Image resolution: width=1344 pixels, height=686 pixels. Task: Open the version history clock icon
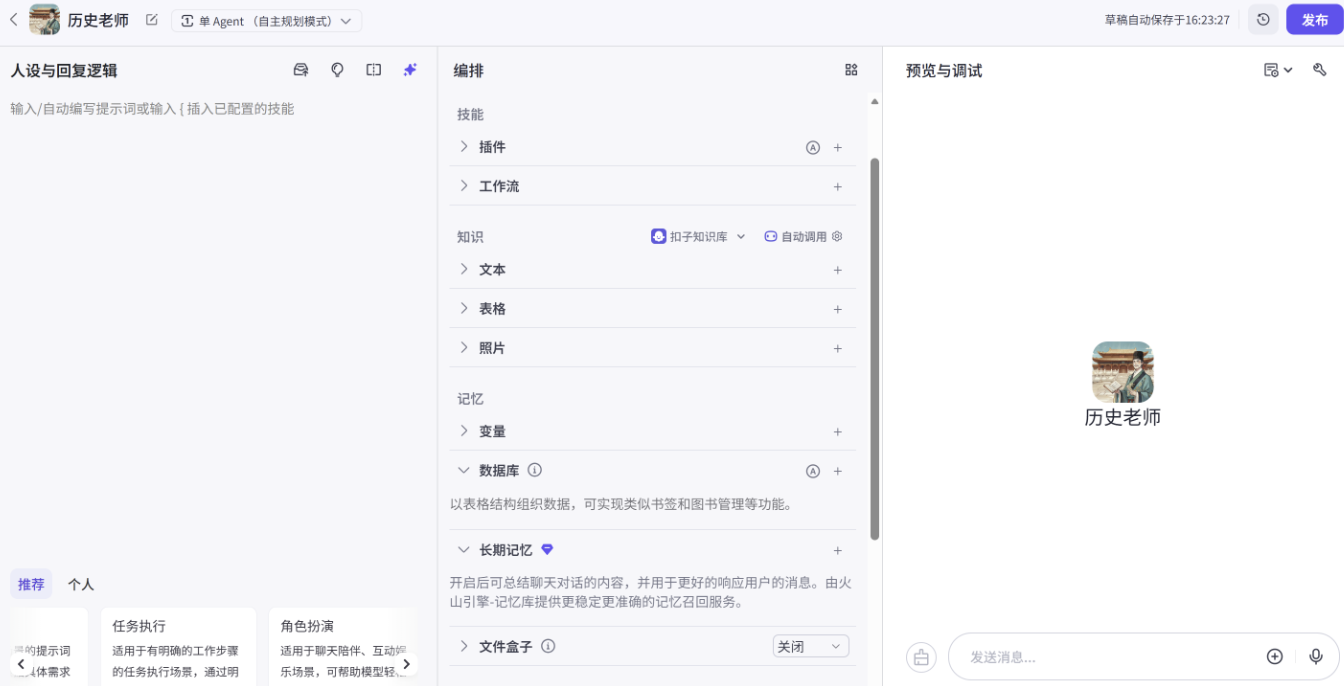[1263, 20]
